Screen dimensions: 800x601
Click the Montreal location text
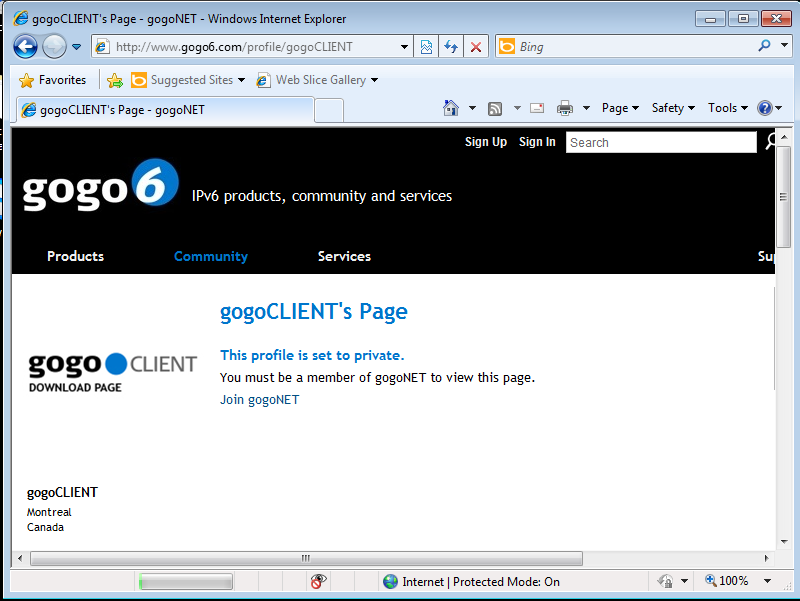[x=49, y=512]
